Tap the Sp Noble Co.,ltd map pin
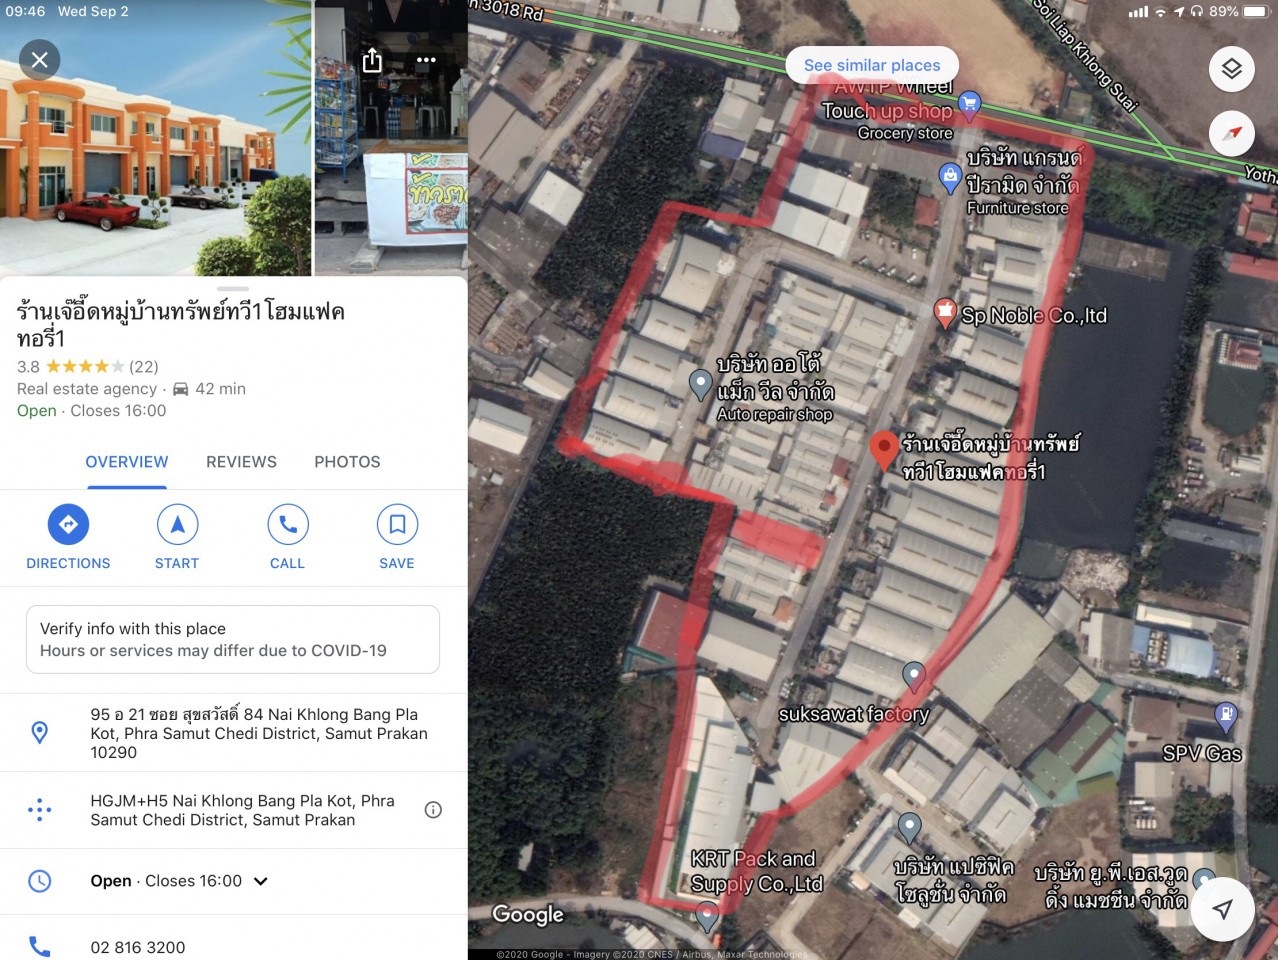The width and height of the screenshot is (1278, 960). tap(944, 314)
